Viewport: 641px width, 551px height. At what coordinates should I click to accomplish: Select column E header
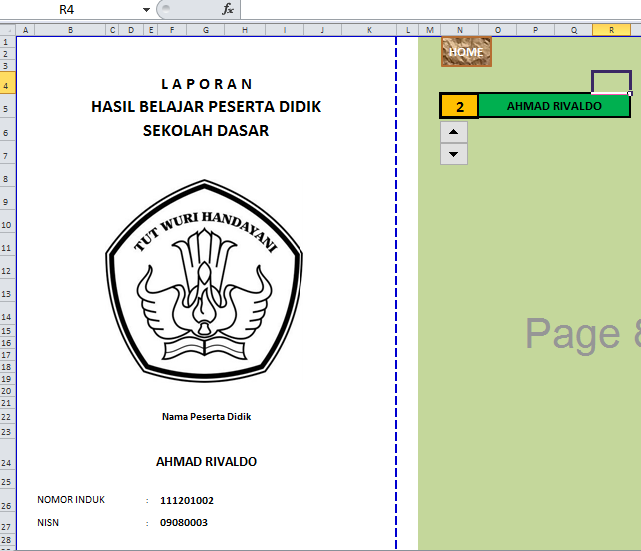pos(151,30)
